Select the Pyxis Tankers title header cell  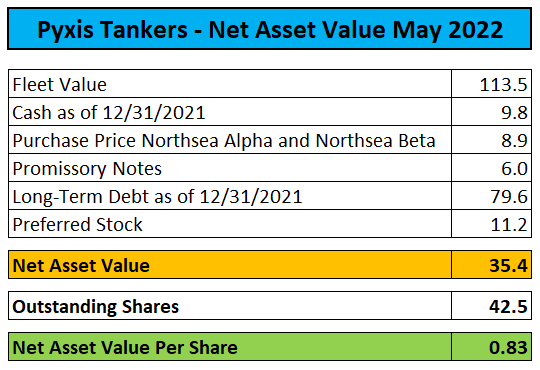[x=270, y=29]
